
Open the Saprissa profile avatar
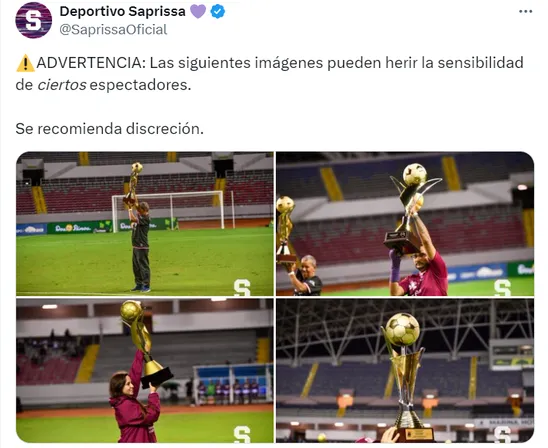click(34, 20)
